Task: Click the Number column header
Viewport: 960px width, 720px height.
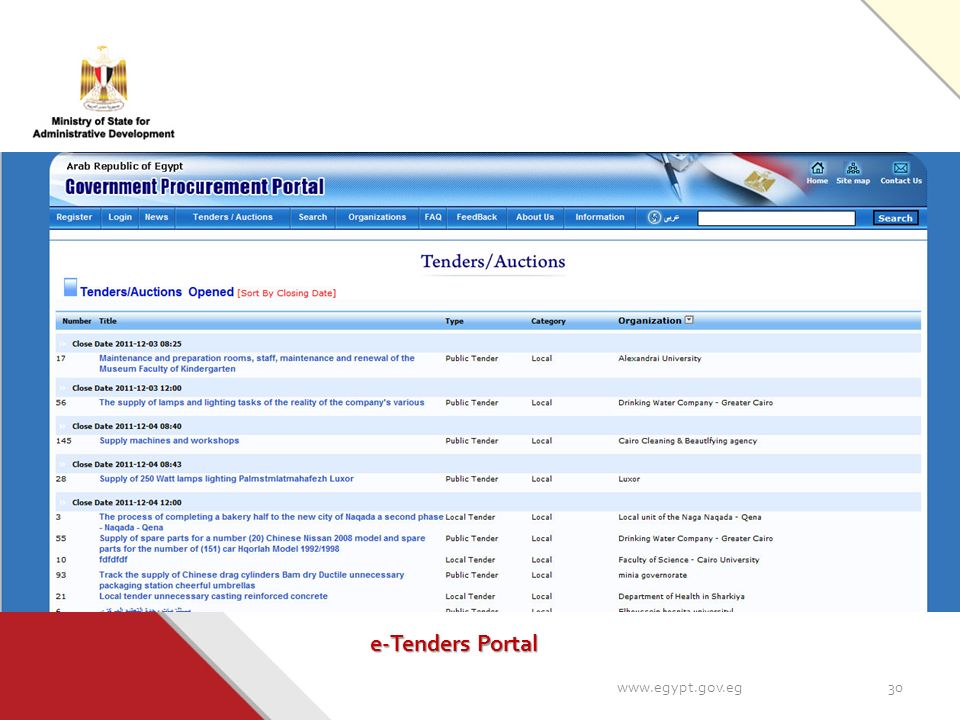Action: (x=77, y=321)
